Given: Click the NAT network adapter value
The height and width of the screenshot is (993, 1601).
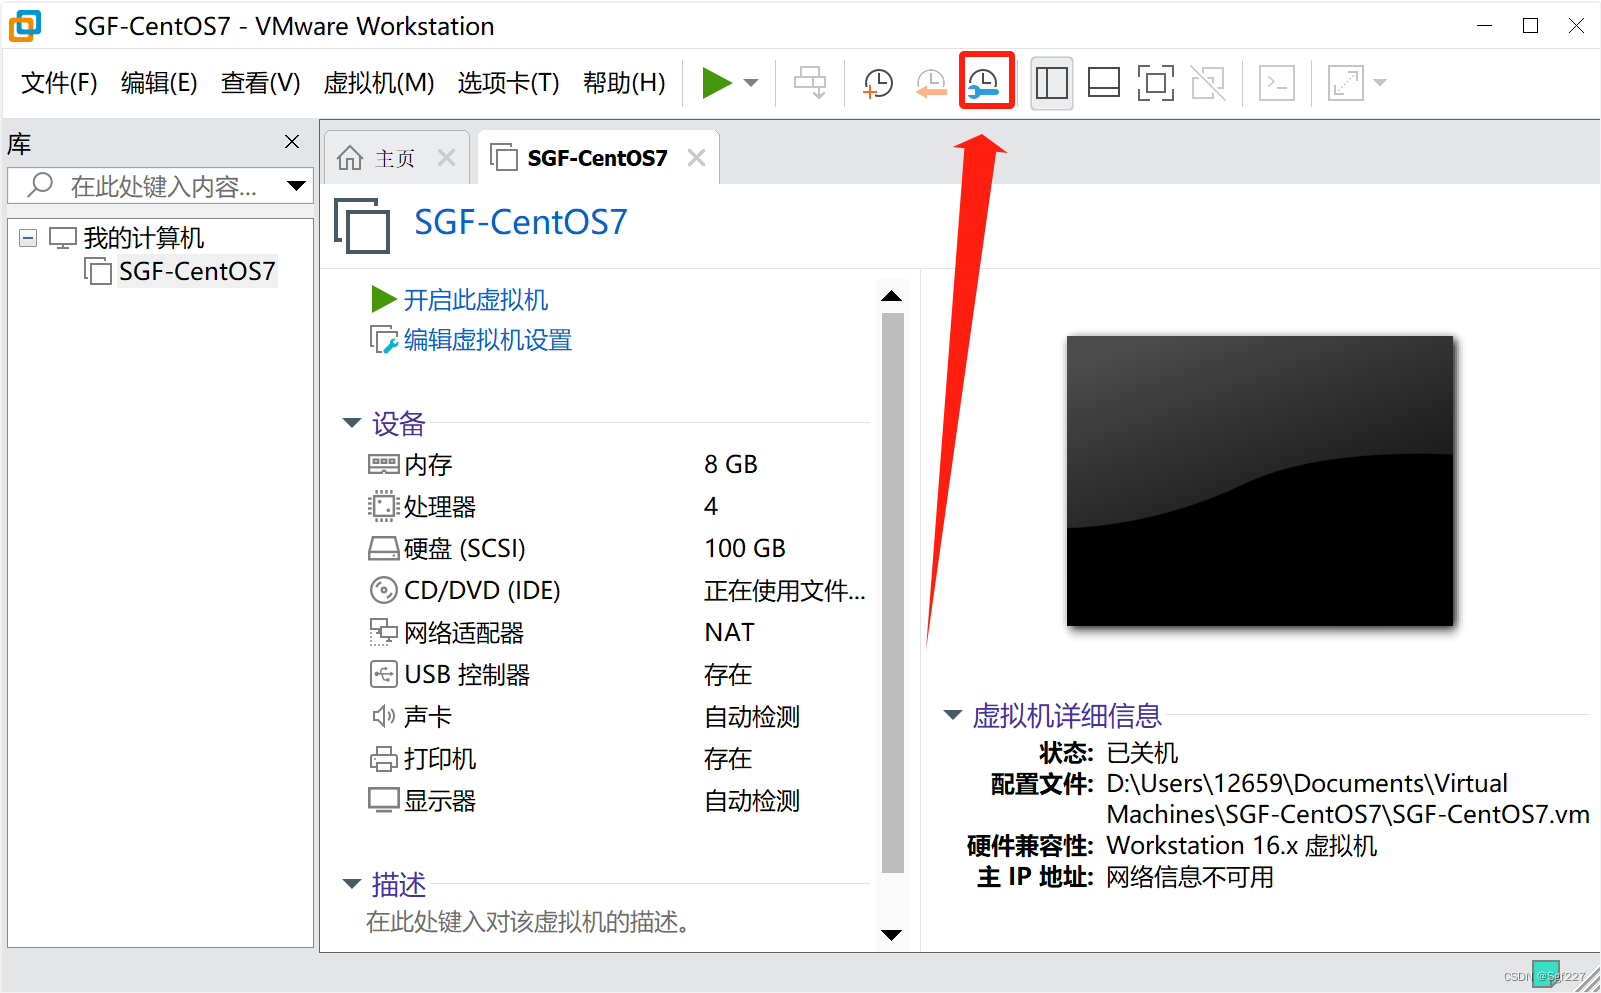Looking at the screenshot, I should 729,633.
